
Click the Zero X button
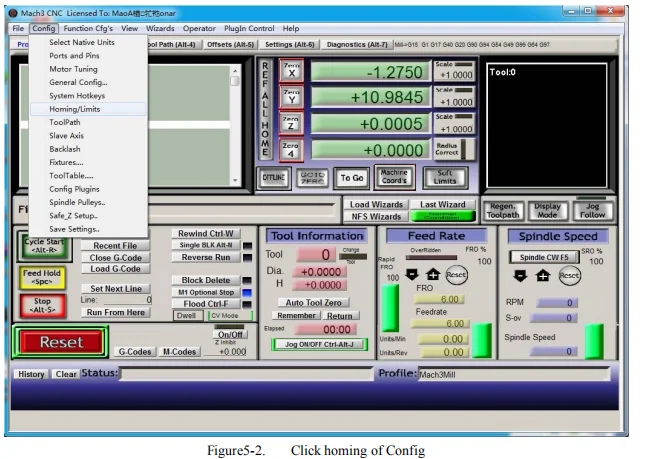coord(291,71)
